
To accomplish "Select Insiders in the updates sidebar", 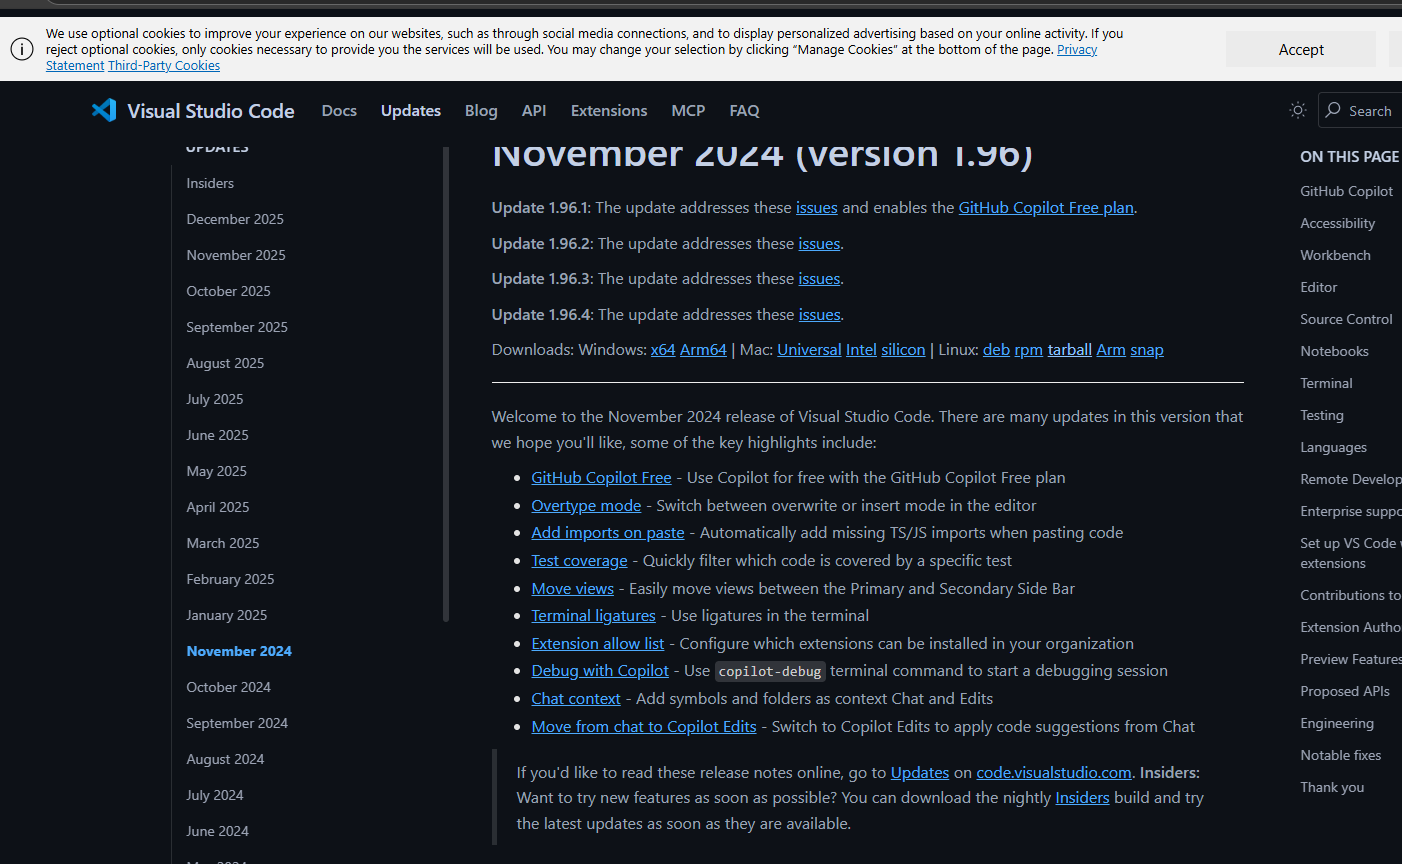I will tap(210, 183).
